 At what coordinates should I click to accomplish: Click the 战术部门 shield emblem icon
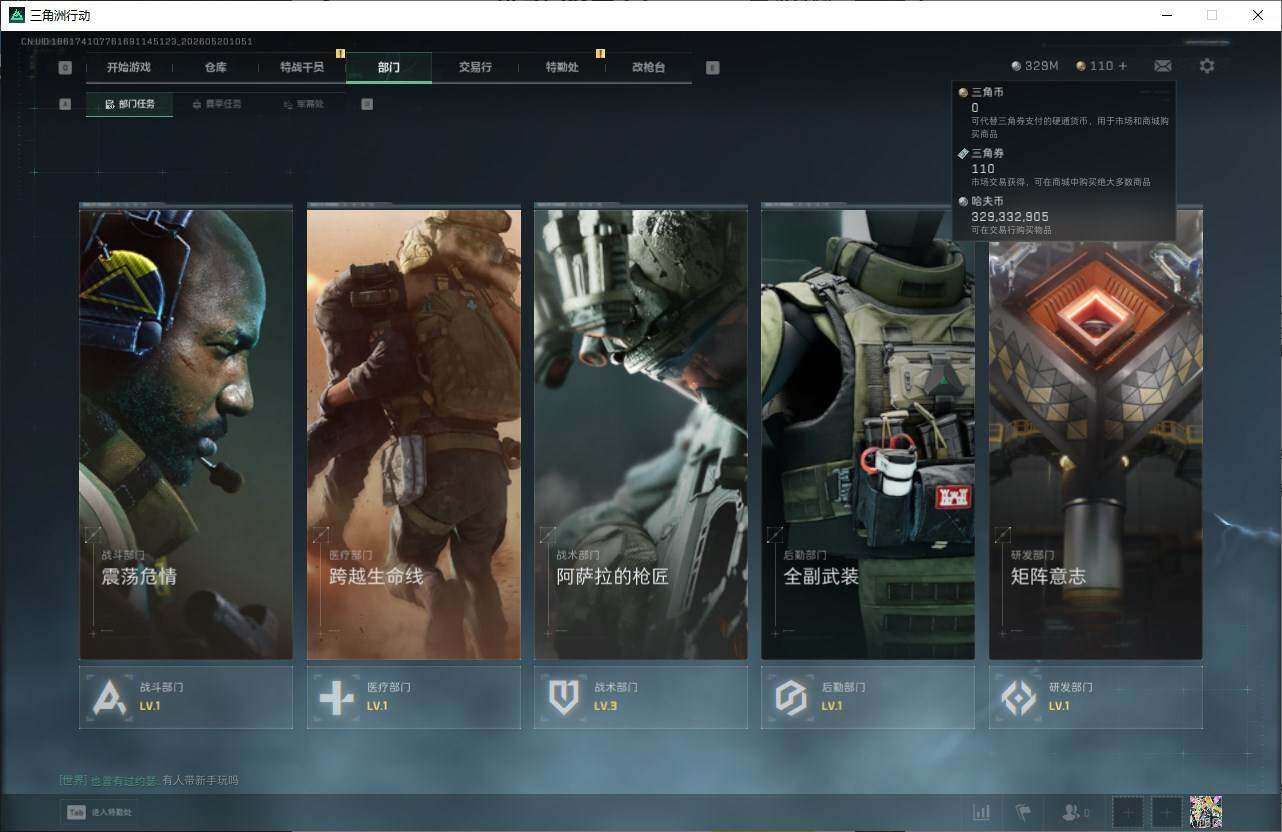(x=564, y=697)
